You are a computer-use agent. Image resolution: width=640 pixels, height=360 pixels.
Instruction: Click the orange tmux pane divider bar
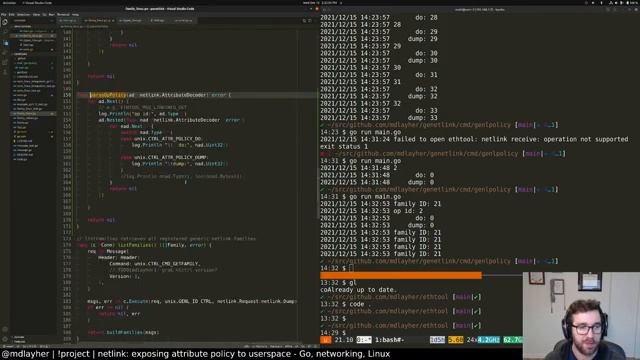point(401,276)
